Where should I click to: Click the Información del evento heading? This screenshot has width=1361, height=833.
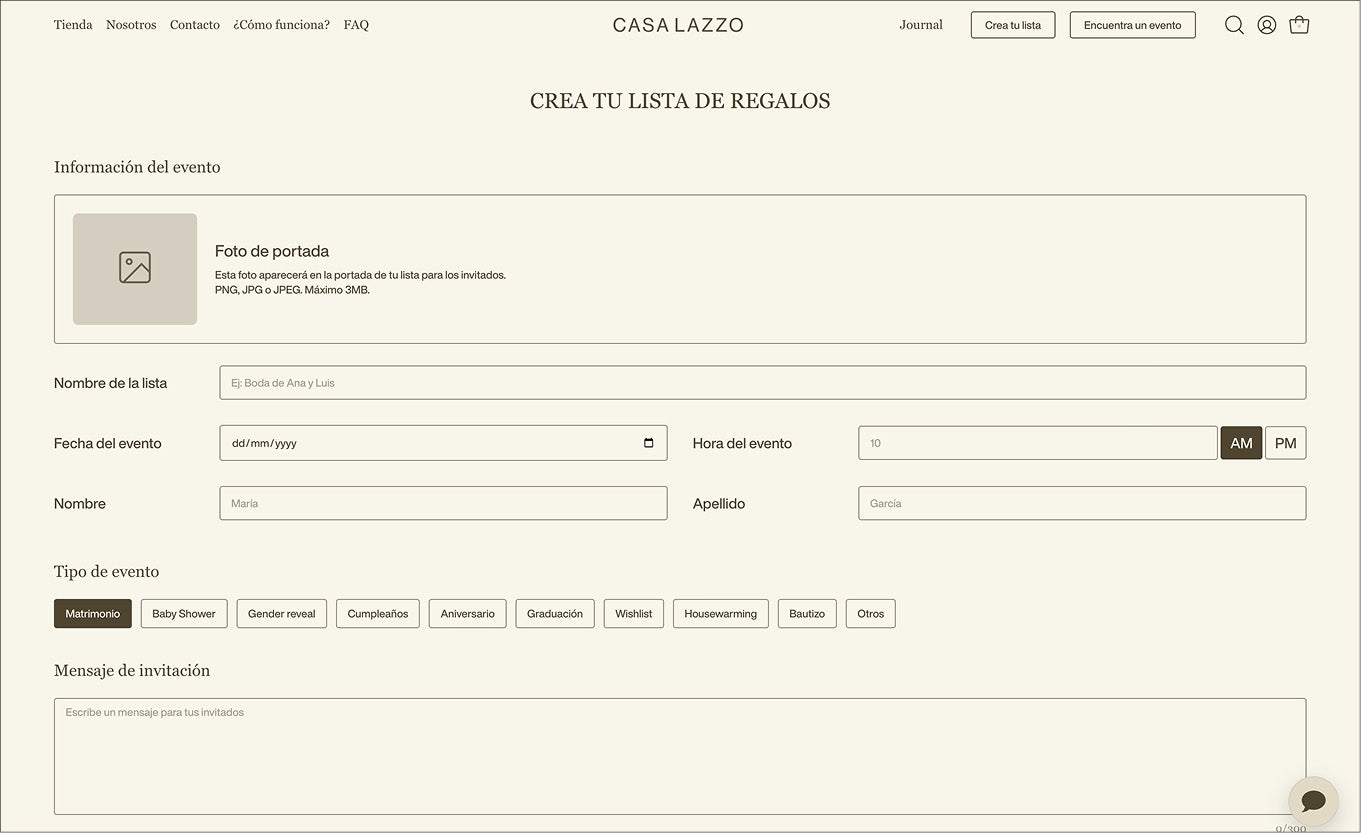pos(137,167)
